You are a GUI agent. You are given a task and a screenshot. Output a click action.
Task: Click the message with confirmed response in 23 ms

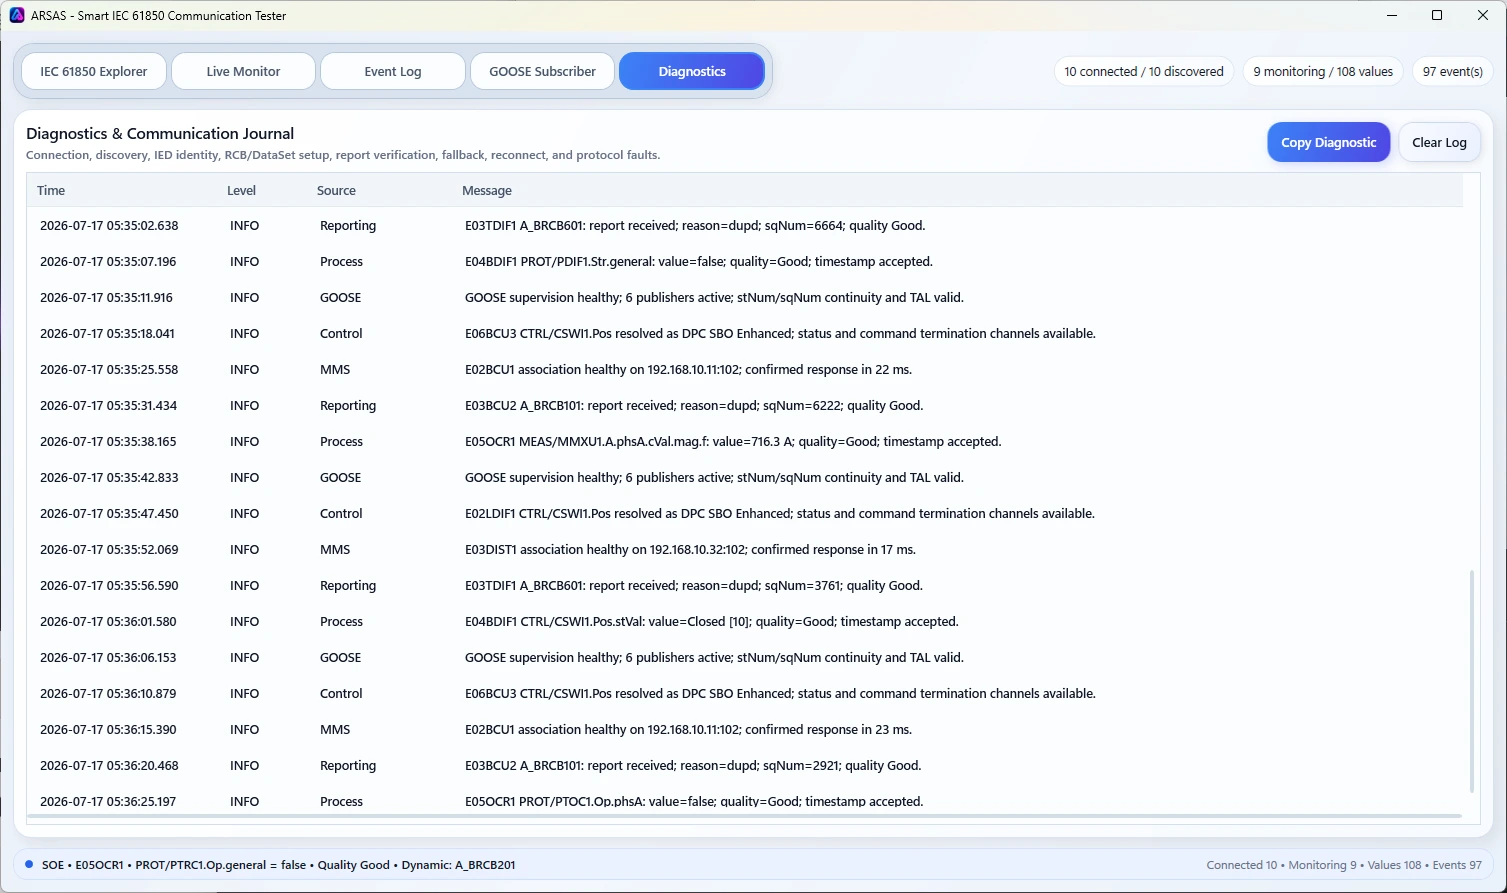click(688, 730)
